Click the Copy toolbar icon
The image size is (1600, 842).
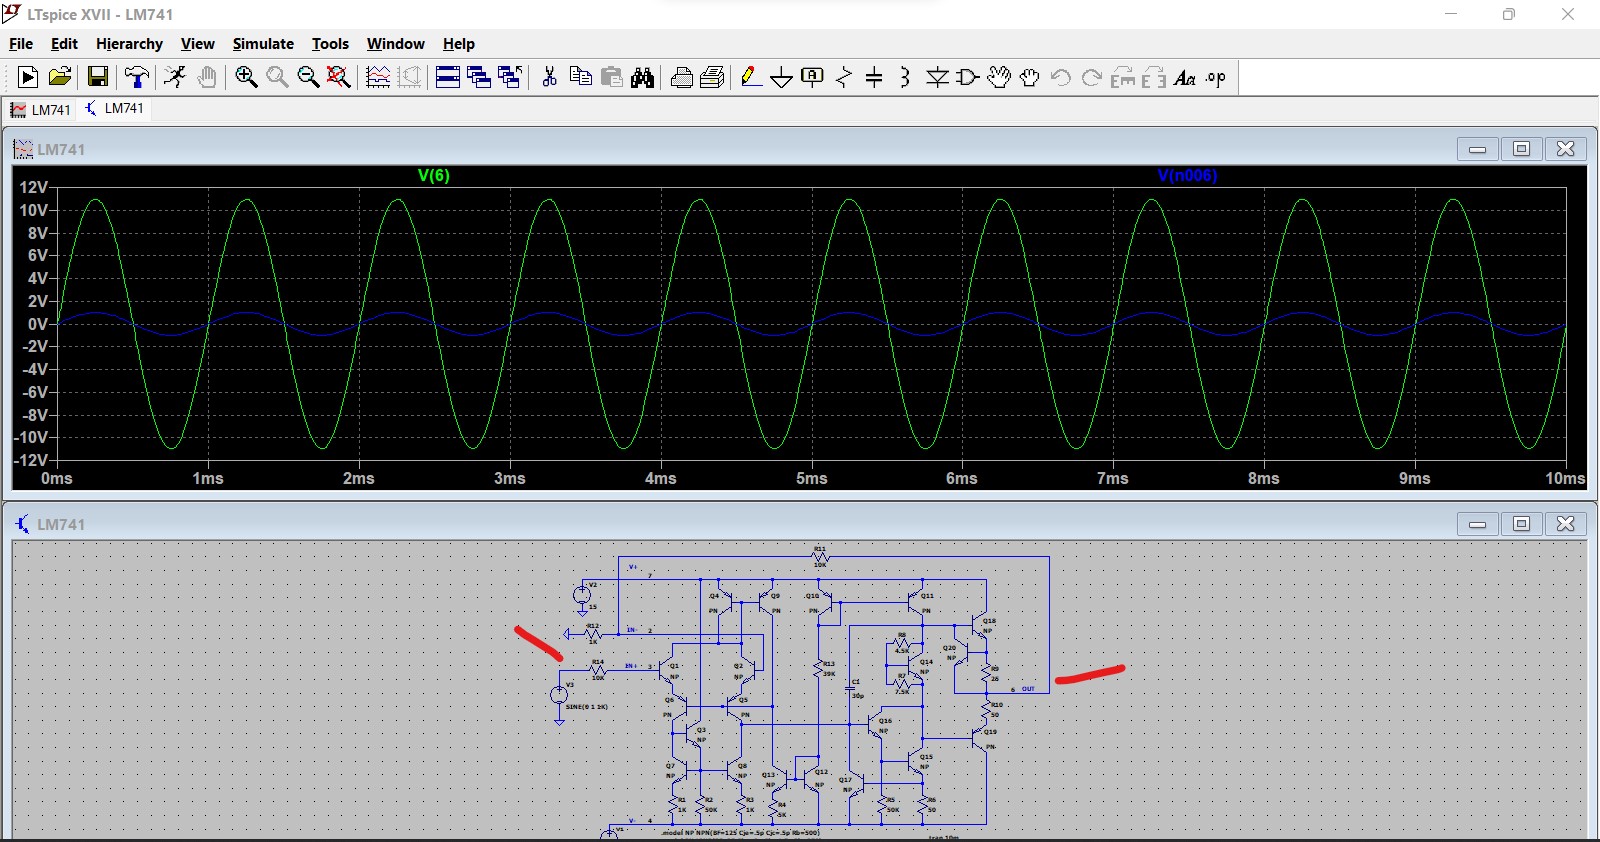tap(580, 77)
